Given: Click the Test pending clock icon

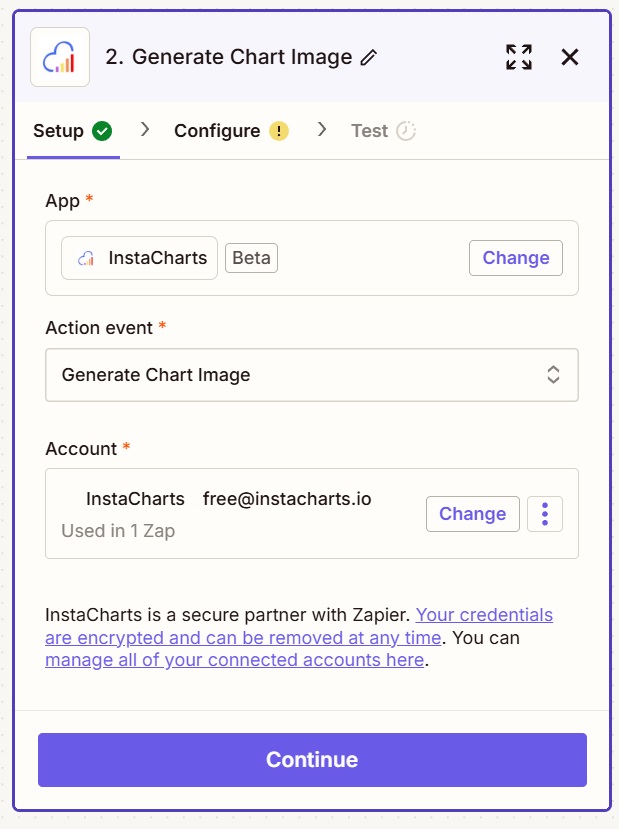Looking at the screenshot, I should click(x=406, y=131).
